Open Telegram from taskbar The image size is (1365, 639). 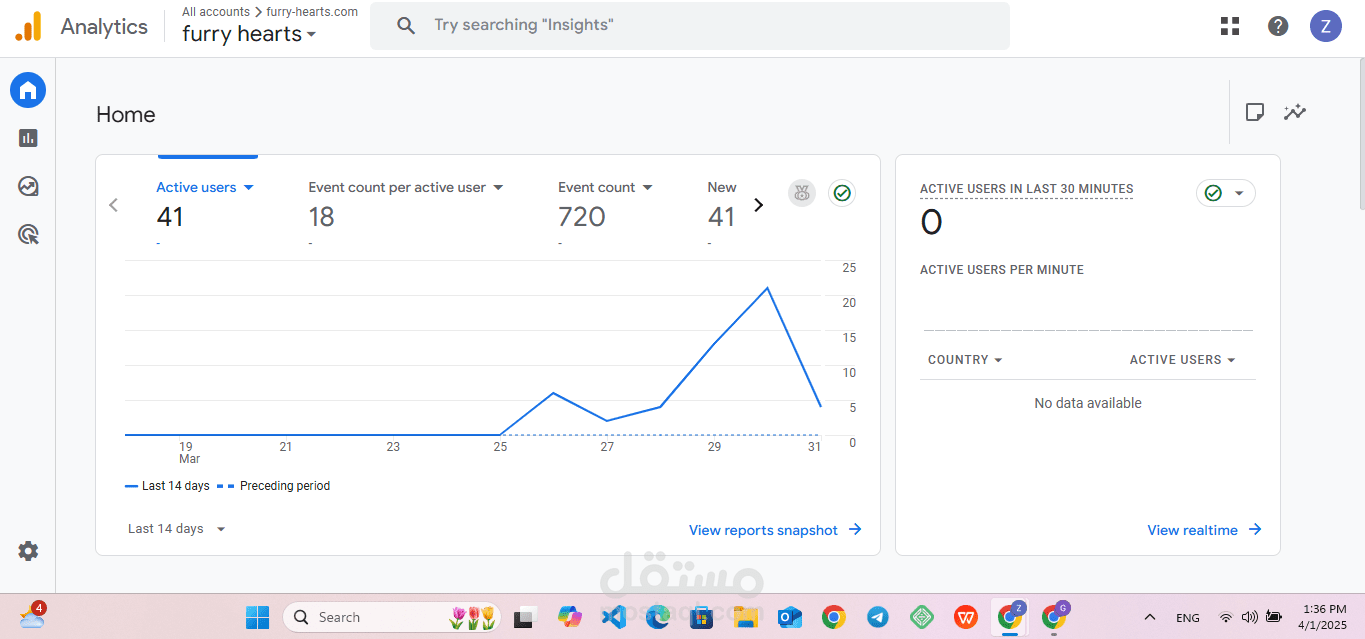pyautogui.click(x=877, y=618)
